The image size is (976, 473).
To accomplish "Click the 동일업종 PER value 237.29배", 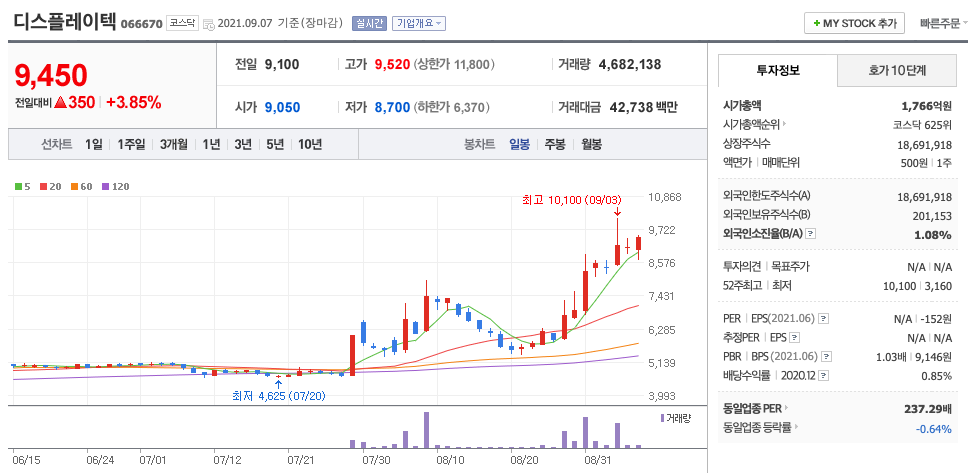I will pyautogui.click(x=927, y=410).
